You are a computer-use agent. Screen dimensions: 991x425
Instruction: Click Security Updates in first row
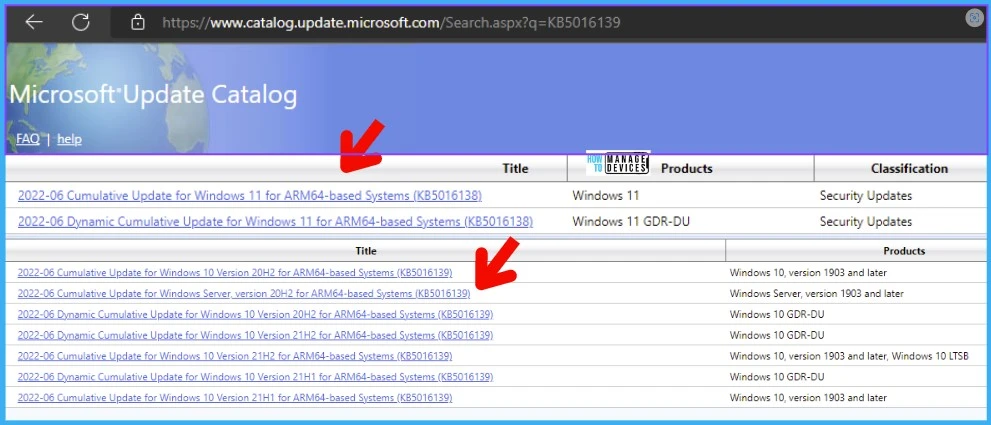point(866,196)
